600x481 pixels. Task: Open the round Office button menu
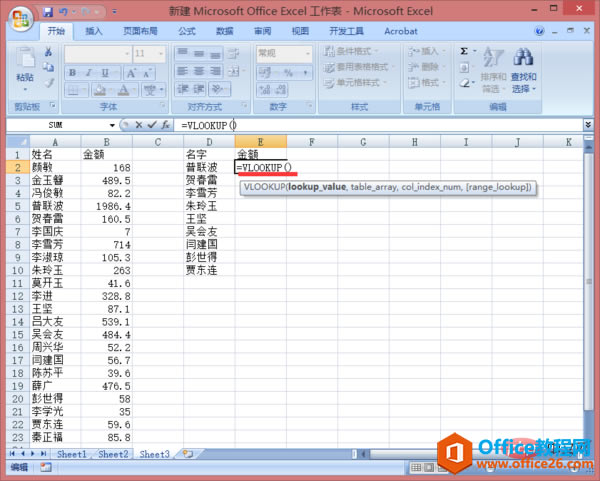point(21,18)
